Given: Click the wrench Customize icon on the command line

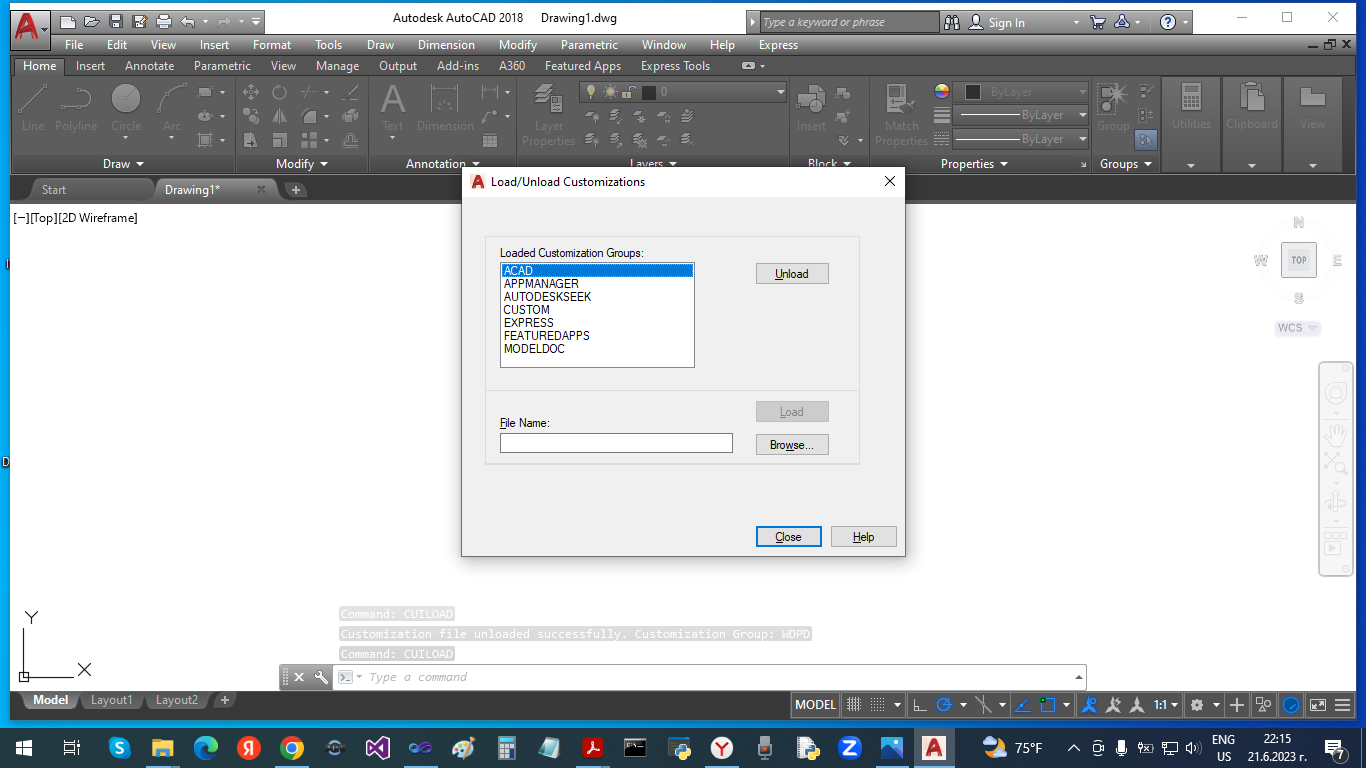Looking at the screenshot, I should [x=321, y=677].
